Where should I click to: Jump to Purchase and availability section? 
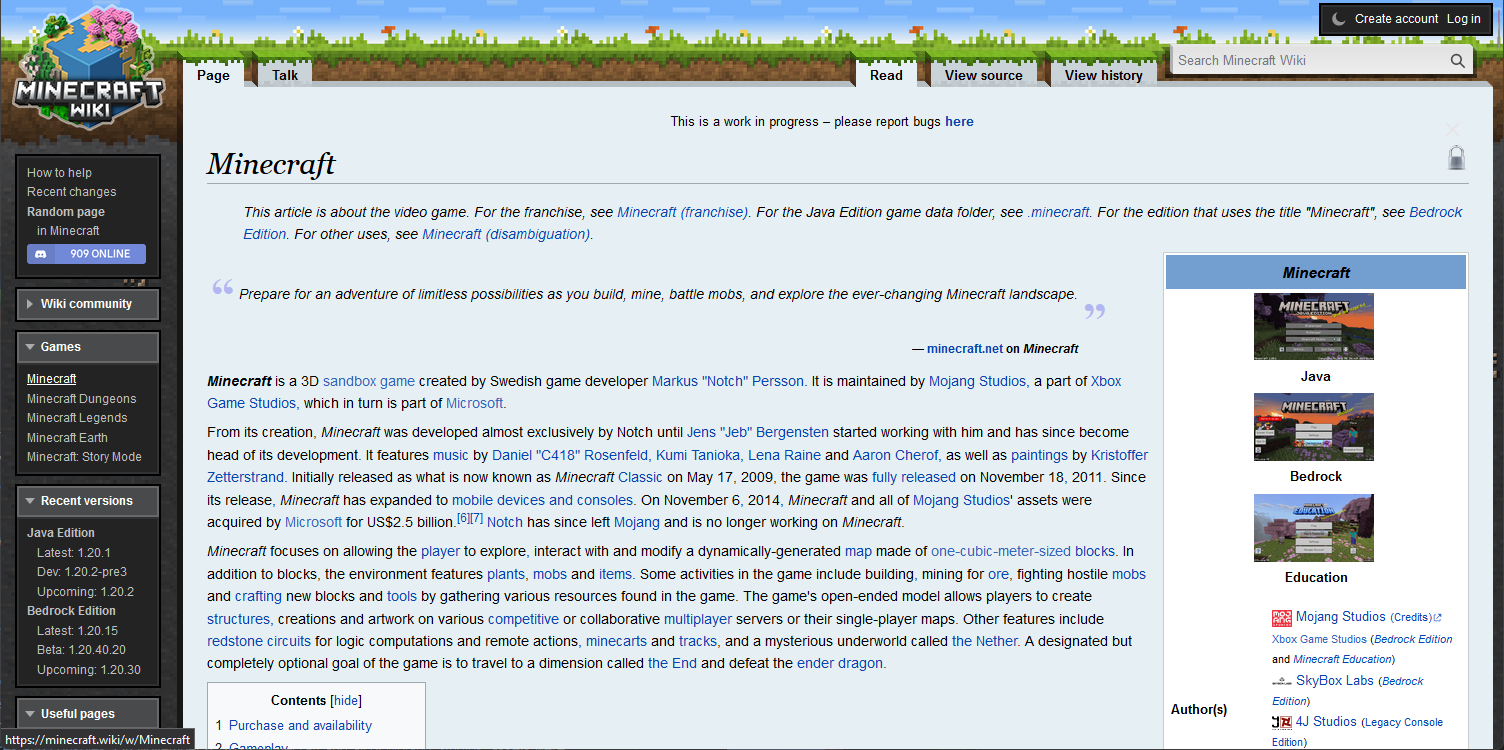click(300, 726)
